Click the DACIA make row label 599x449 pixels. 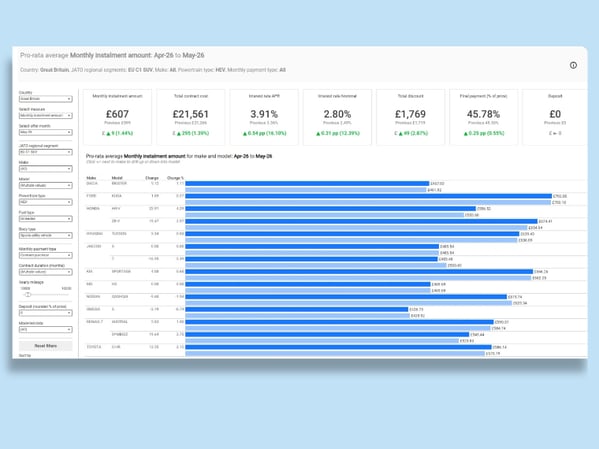(92, 183)
